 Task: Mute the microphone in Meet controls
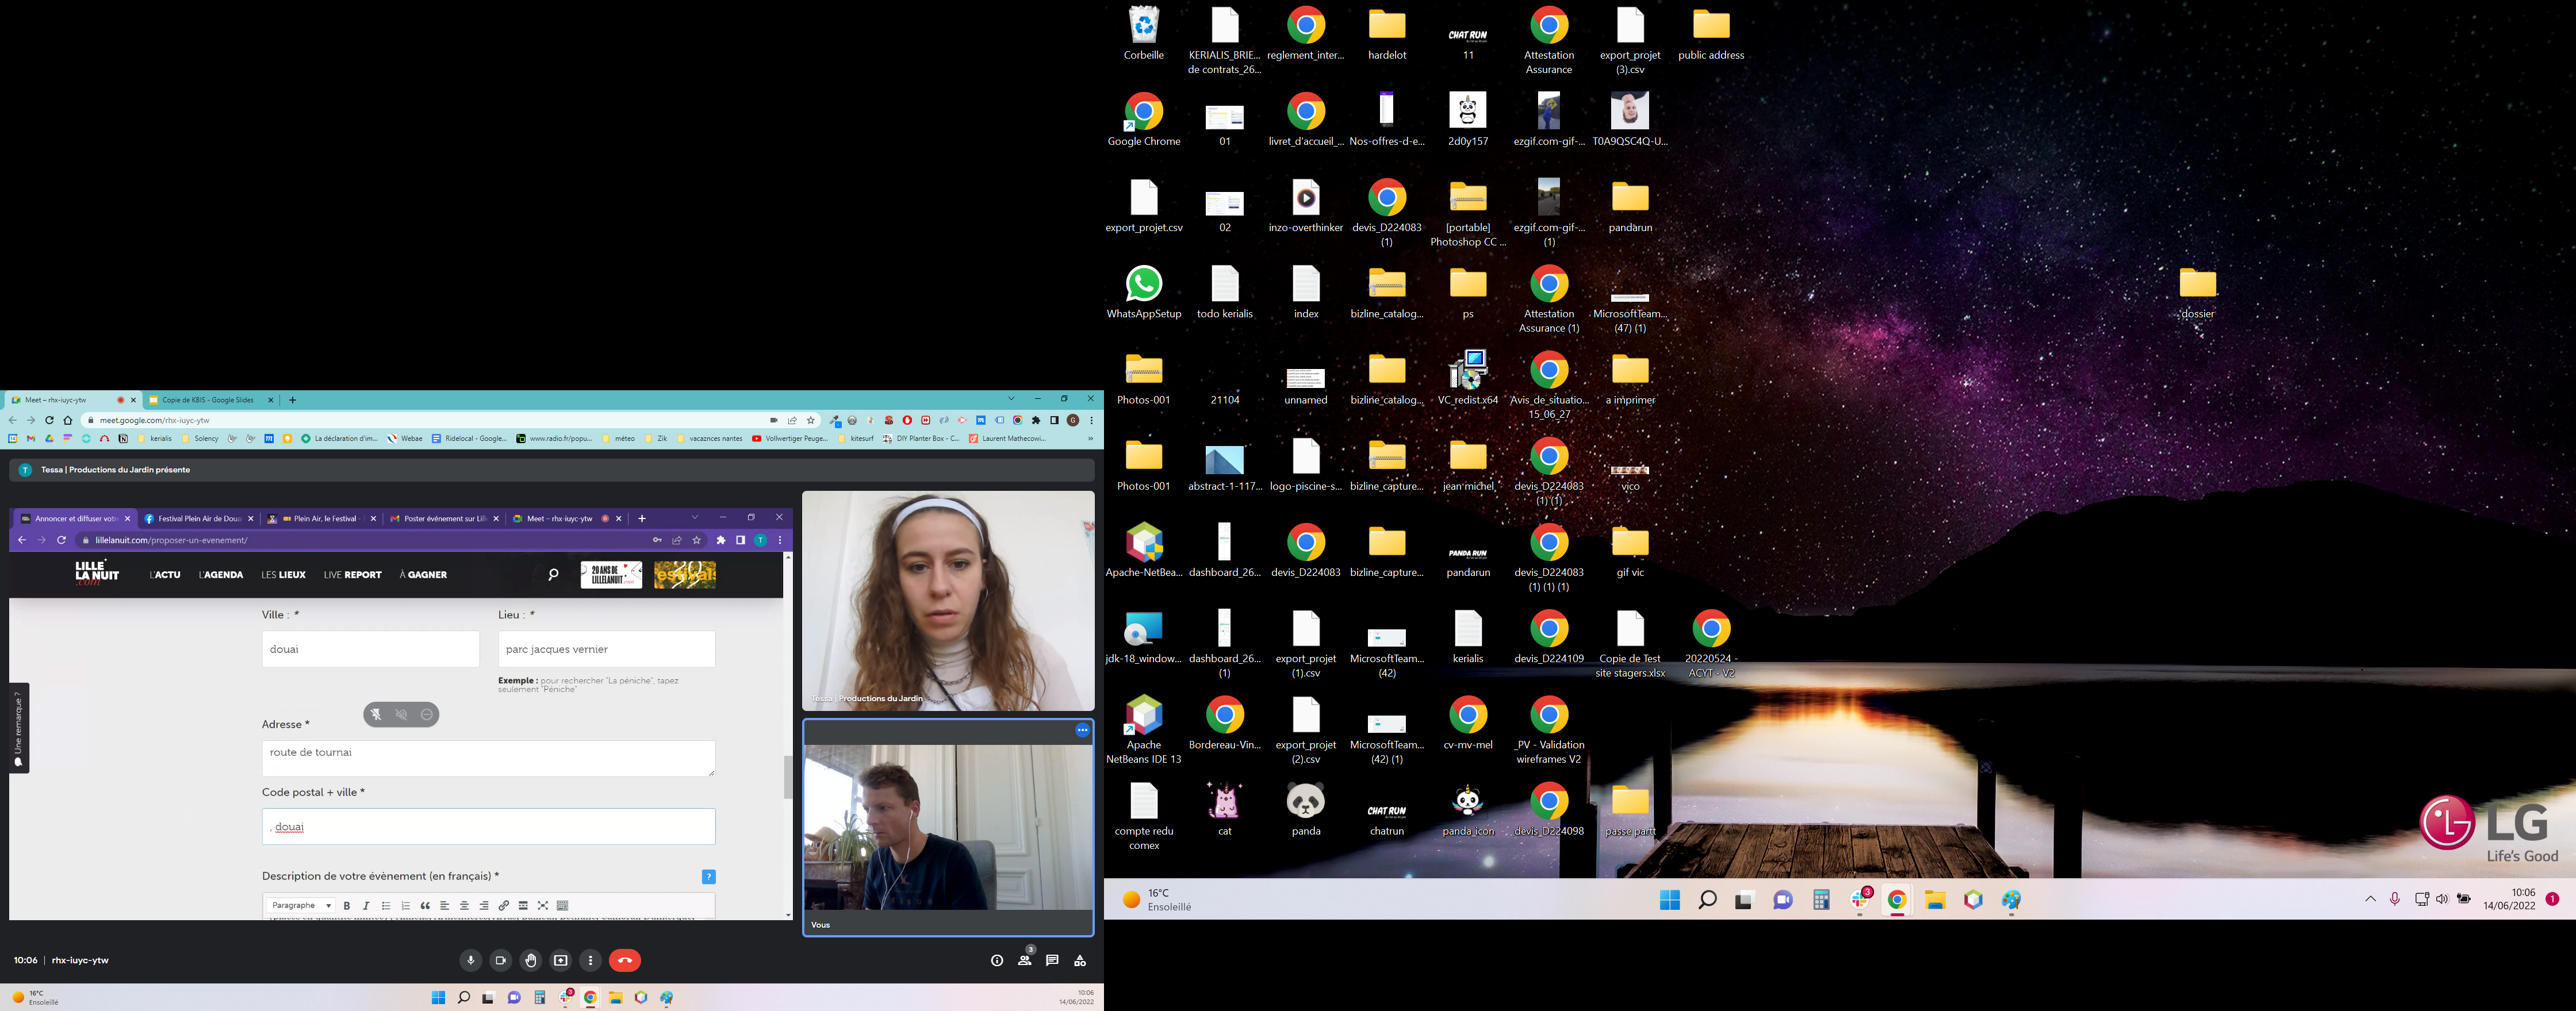tap(470, 960)
